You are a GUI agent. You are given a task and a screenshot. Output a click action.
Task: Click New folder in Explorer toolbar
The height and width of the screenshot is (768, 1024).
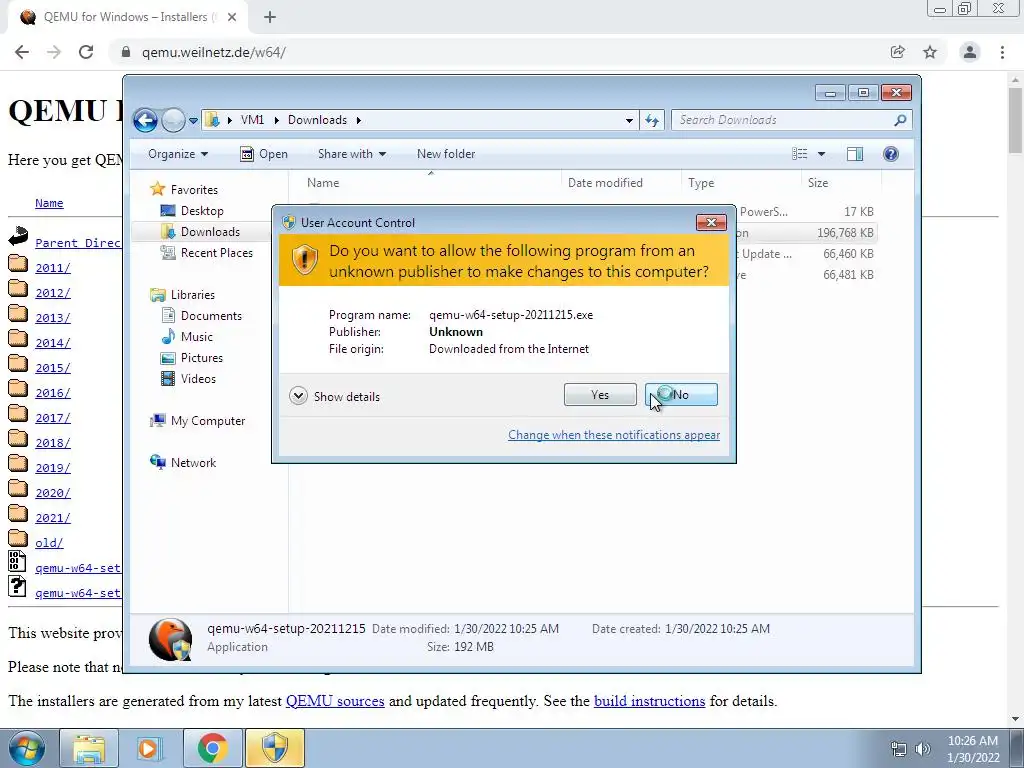coord(446,154)
